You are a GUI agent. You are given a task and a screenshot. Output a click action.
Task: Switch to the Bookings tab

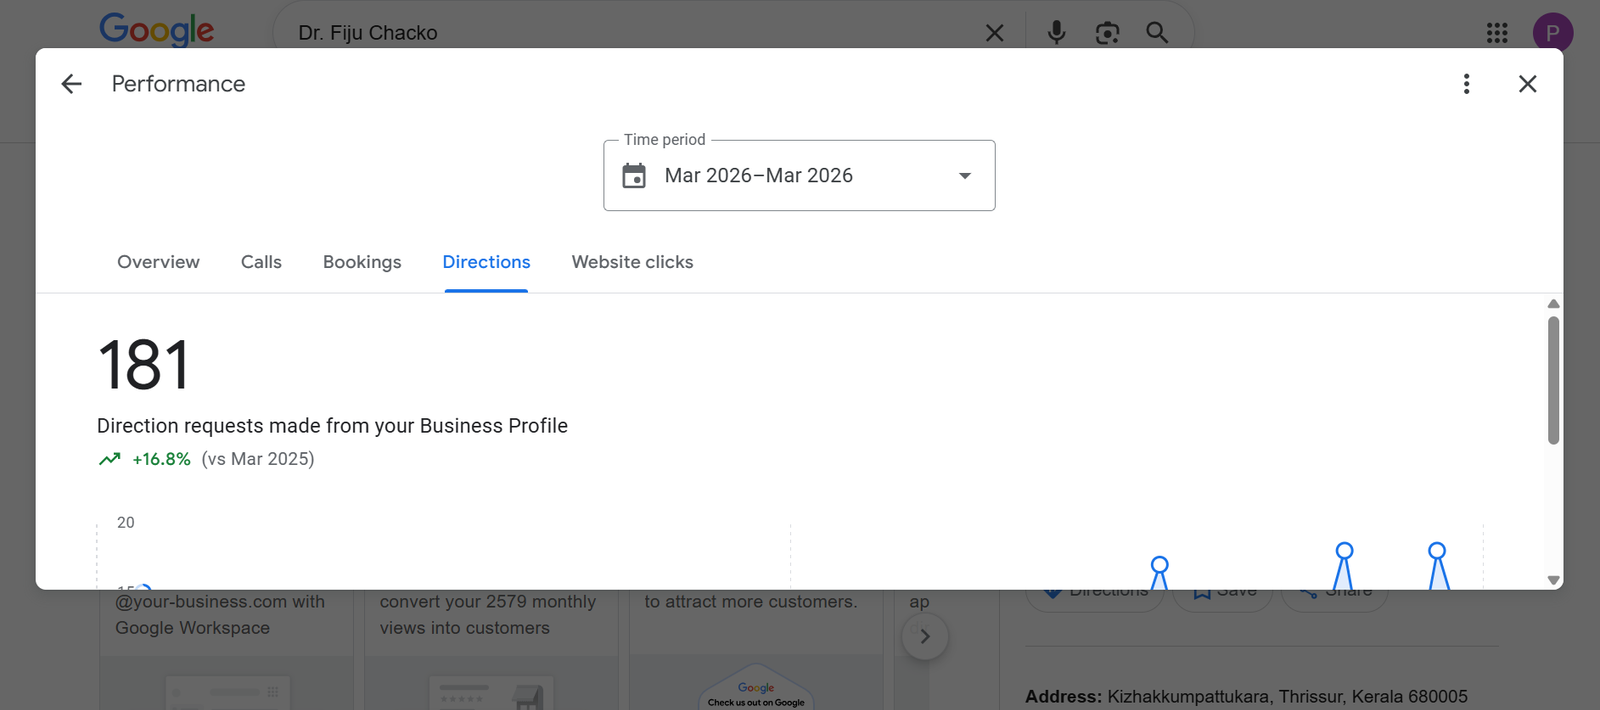click(362, 262)
